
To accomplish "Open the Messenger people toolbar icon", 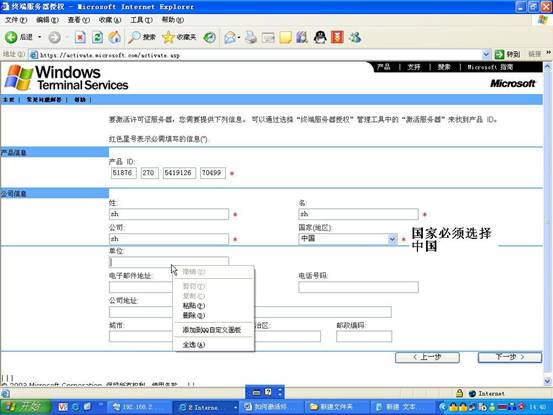I will click(355, 37).
